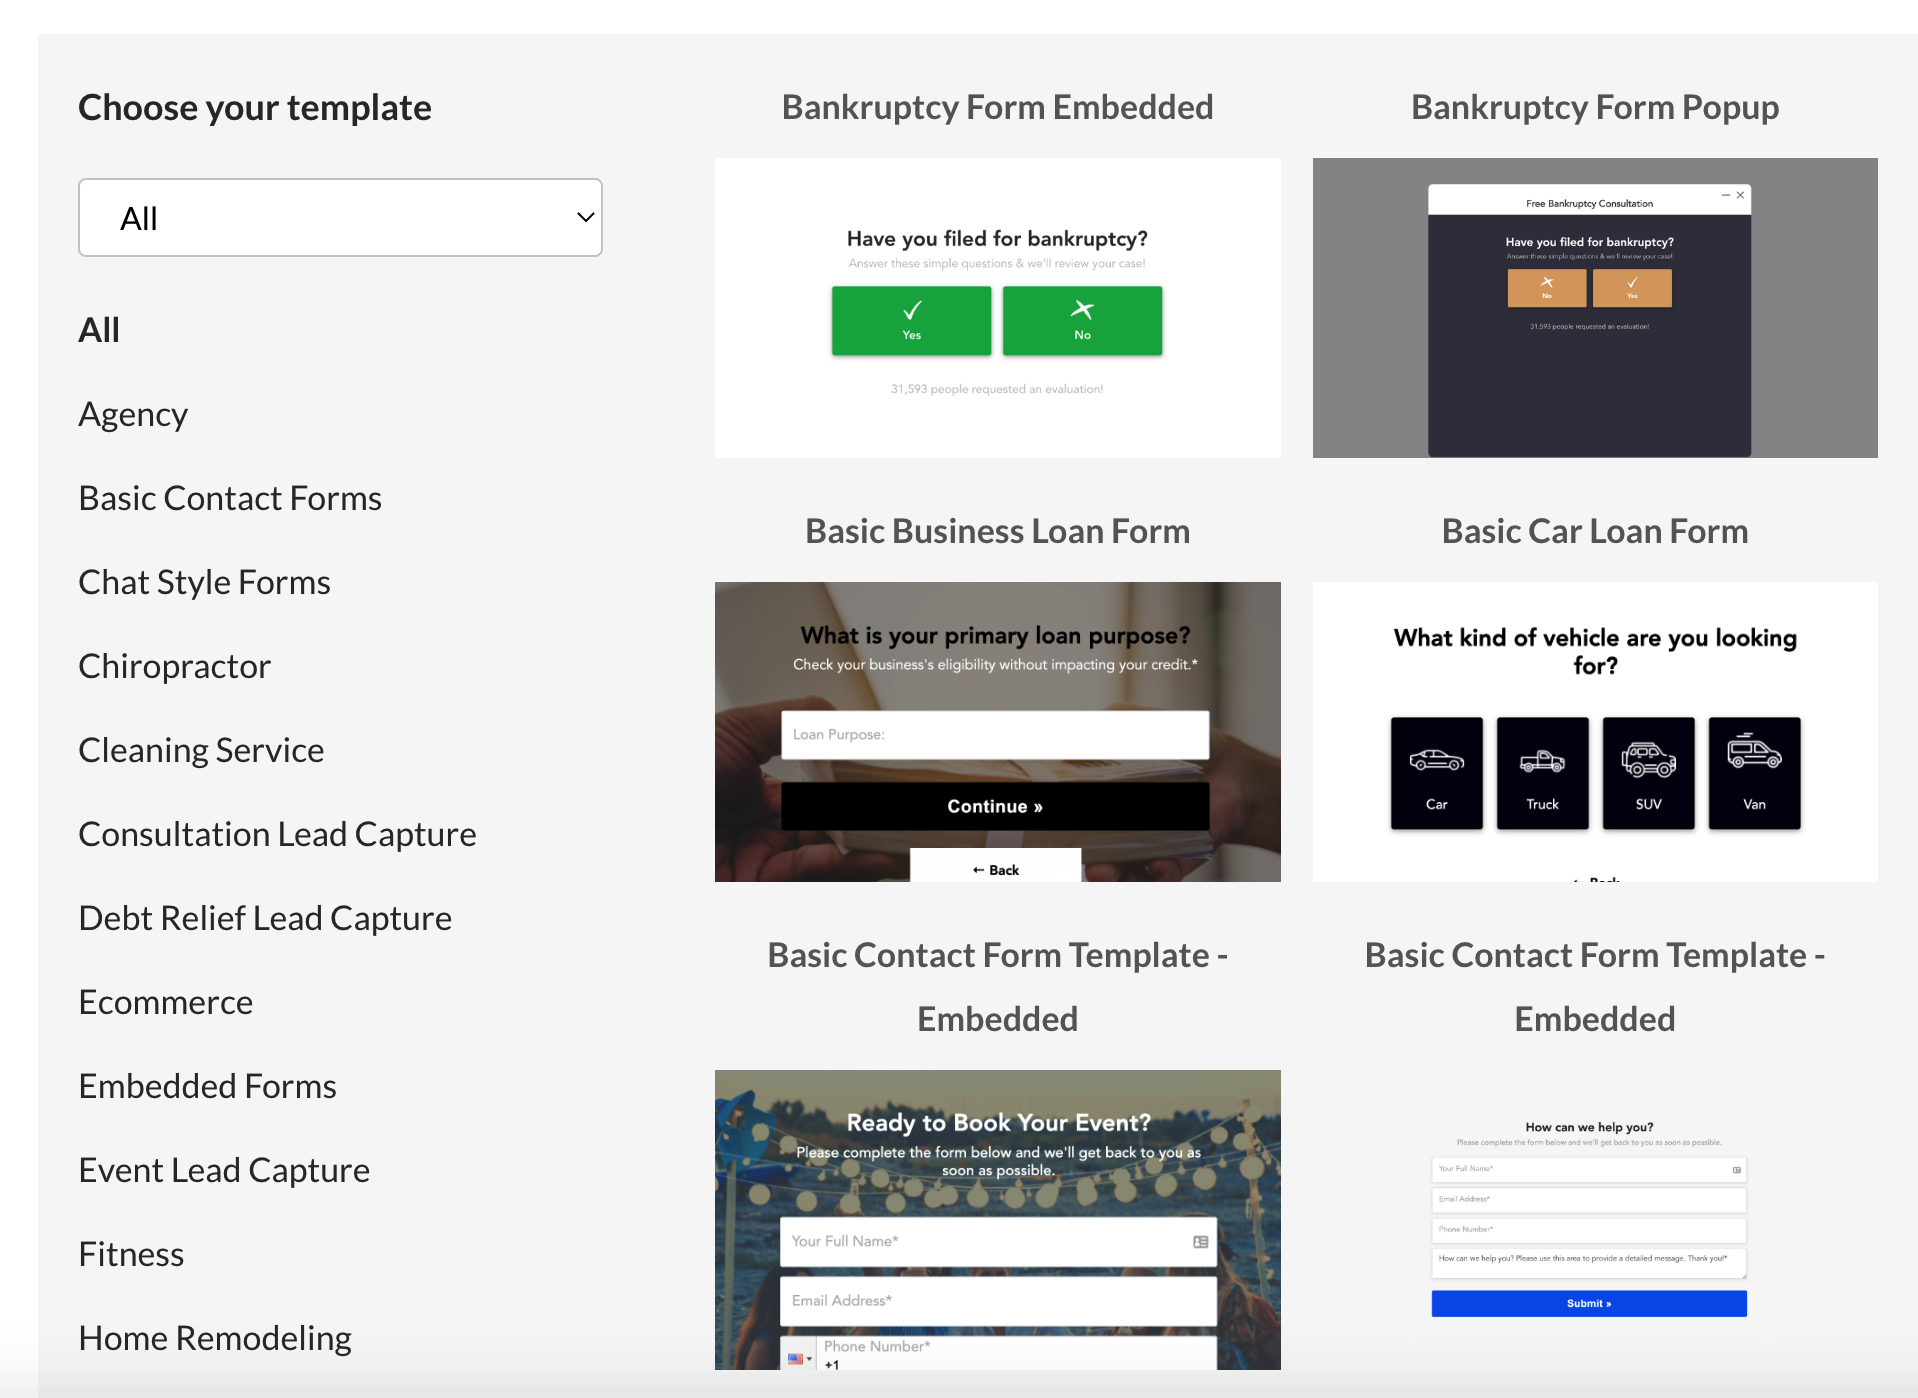1918x1398 pixels.
Task: Click the Your Full Name field on event form
Action: click(x=997, y=1241)
